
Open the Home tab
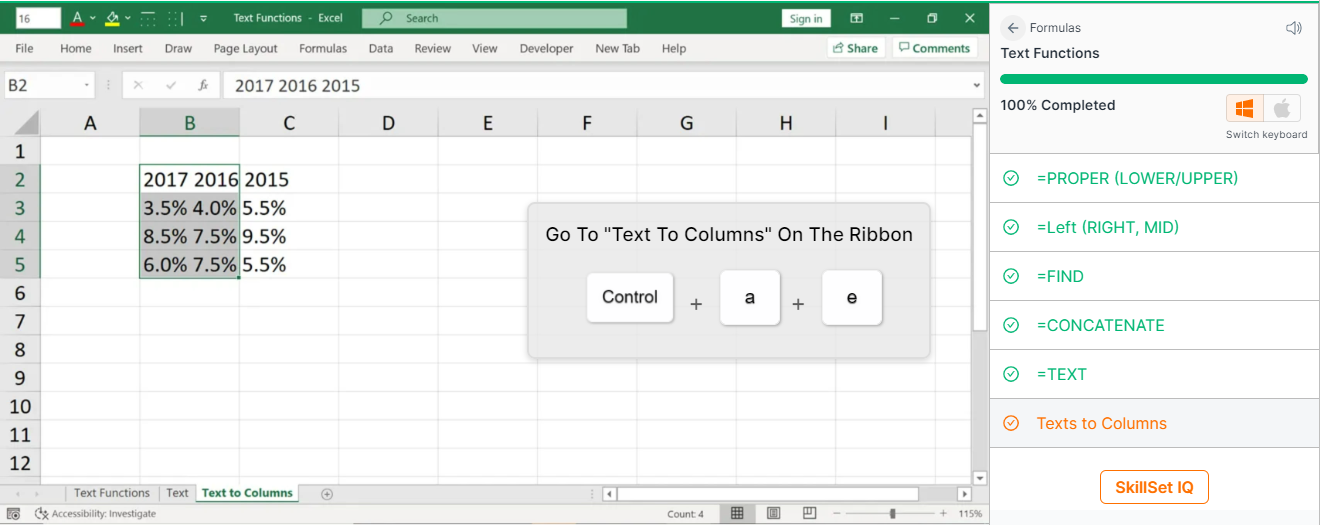pyautogui.click(x=76, y=48)
